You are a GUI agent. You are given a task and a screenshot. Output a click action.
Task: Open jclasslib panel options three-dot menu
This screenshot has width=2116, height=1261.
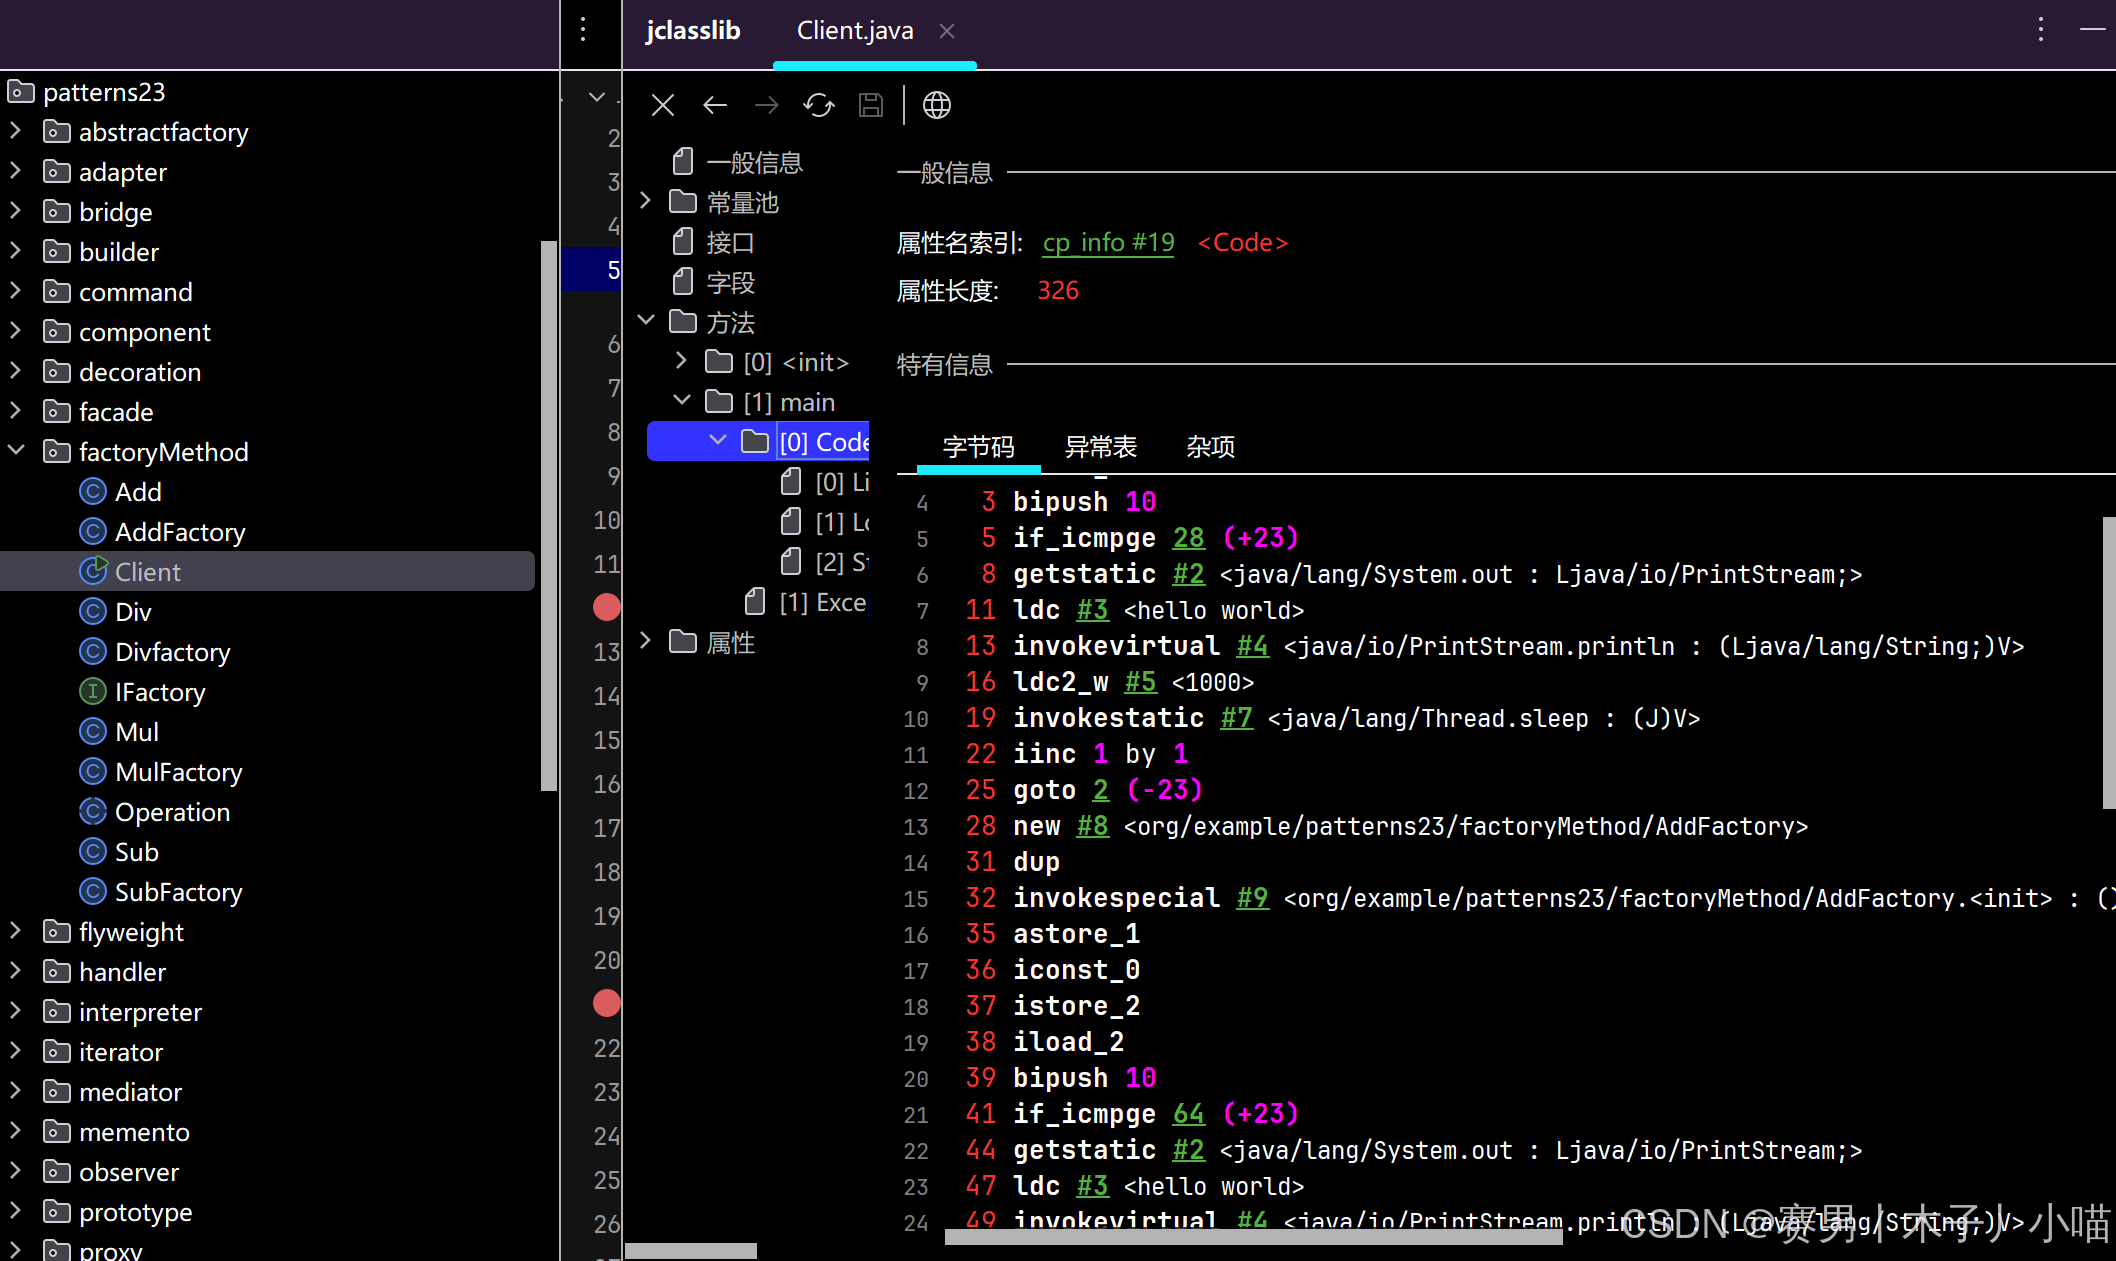click(x=2040, y=30)
